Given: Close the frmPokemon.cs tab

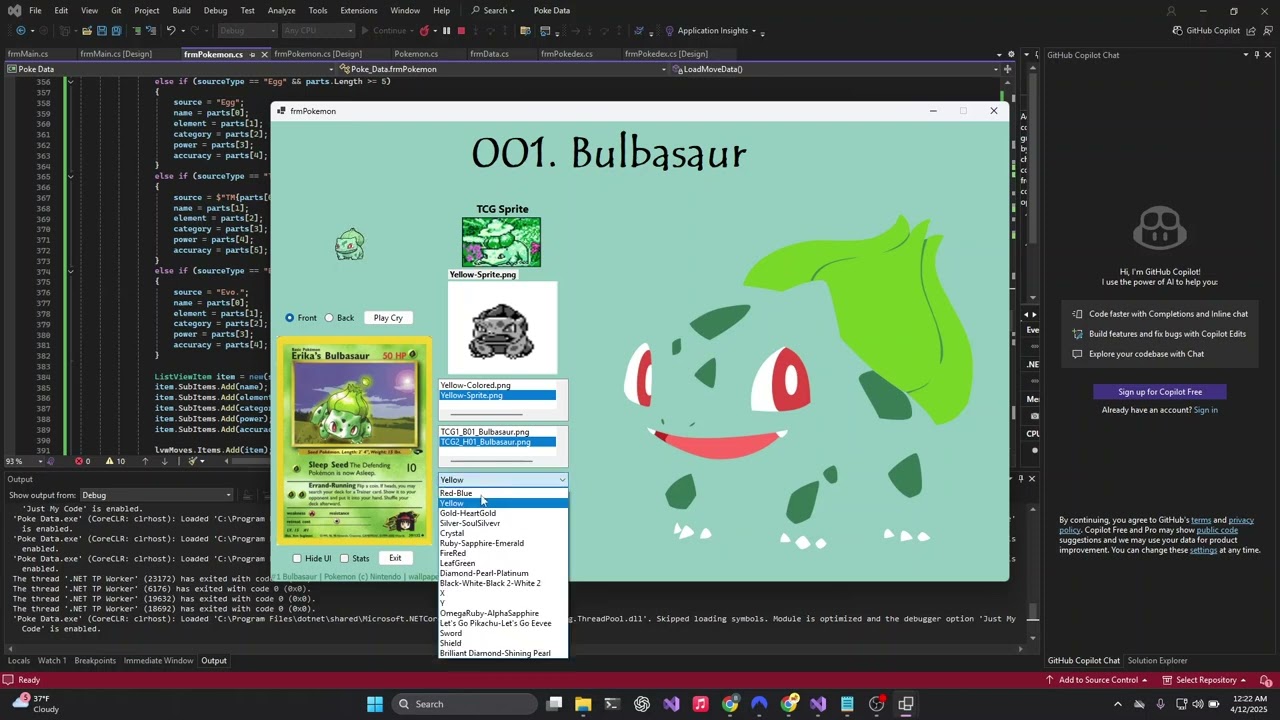Looking at the screenshot, I should coord(263,54).
